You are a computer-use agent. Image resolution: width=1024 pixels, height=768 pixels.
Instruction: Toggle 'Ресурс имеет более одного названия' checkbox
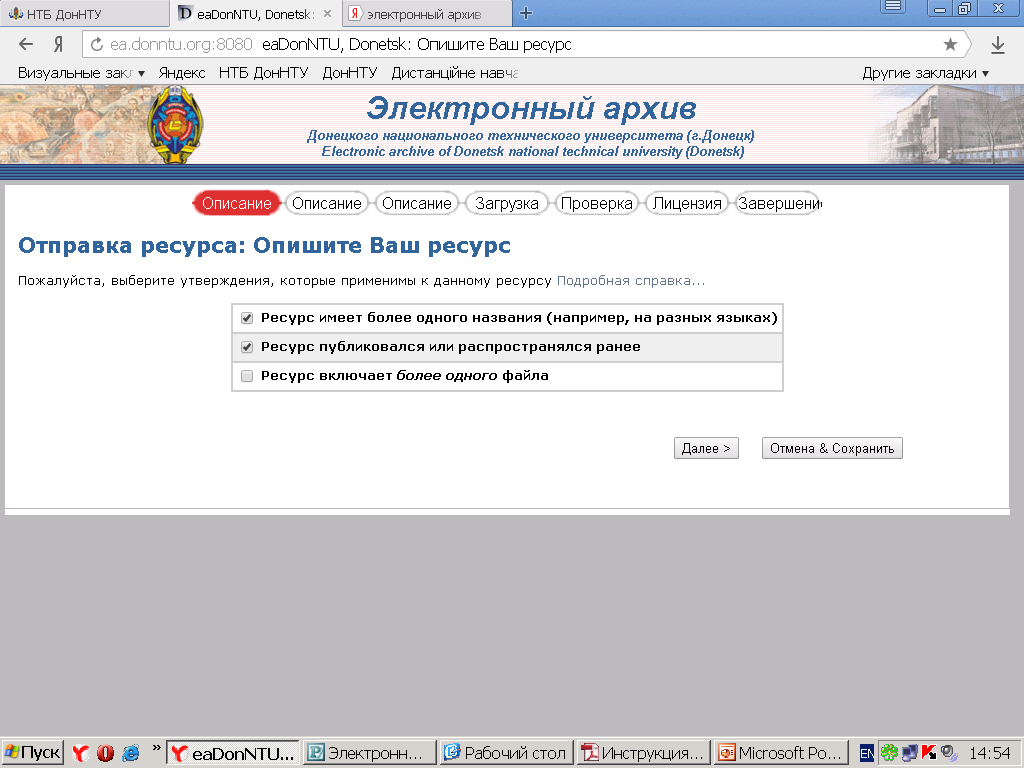(x=247, y=318)
